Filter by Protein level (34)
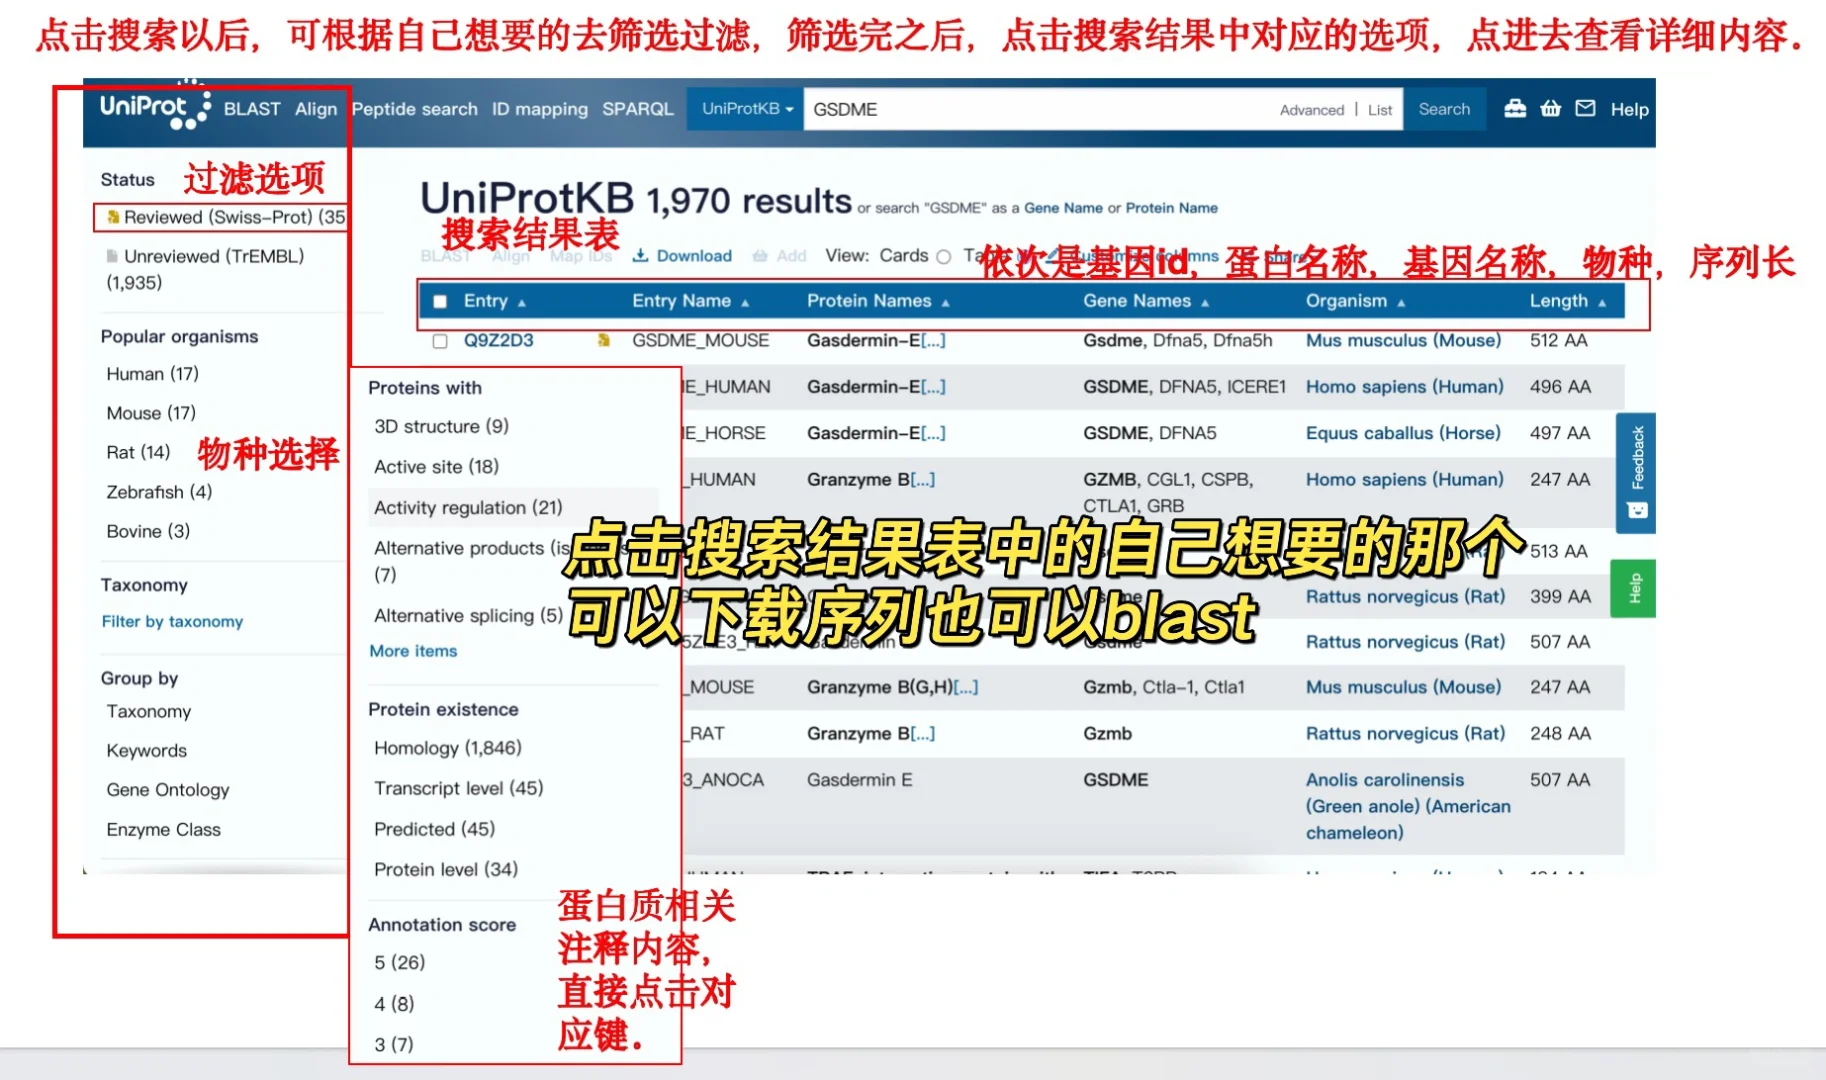The image size is (1826, 1080). click(x=446, y=870)
